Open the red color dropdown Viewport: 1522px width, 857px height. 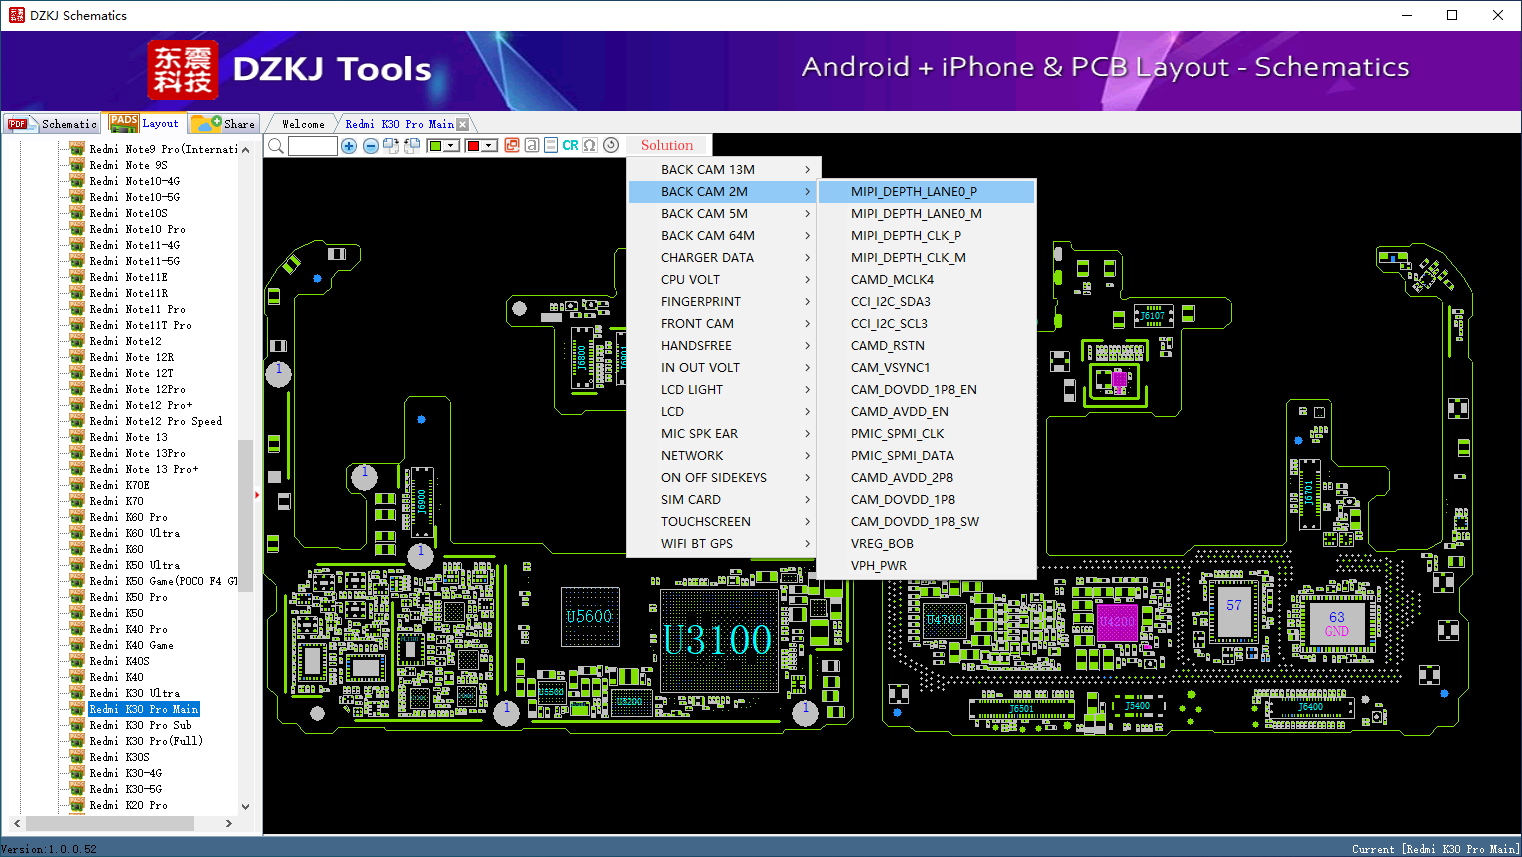coord(489,146)
